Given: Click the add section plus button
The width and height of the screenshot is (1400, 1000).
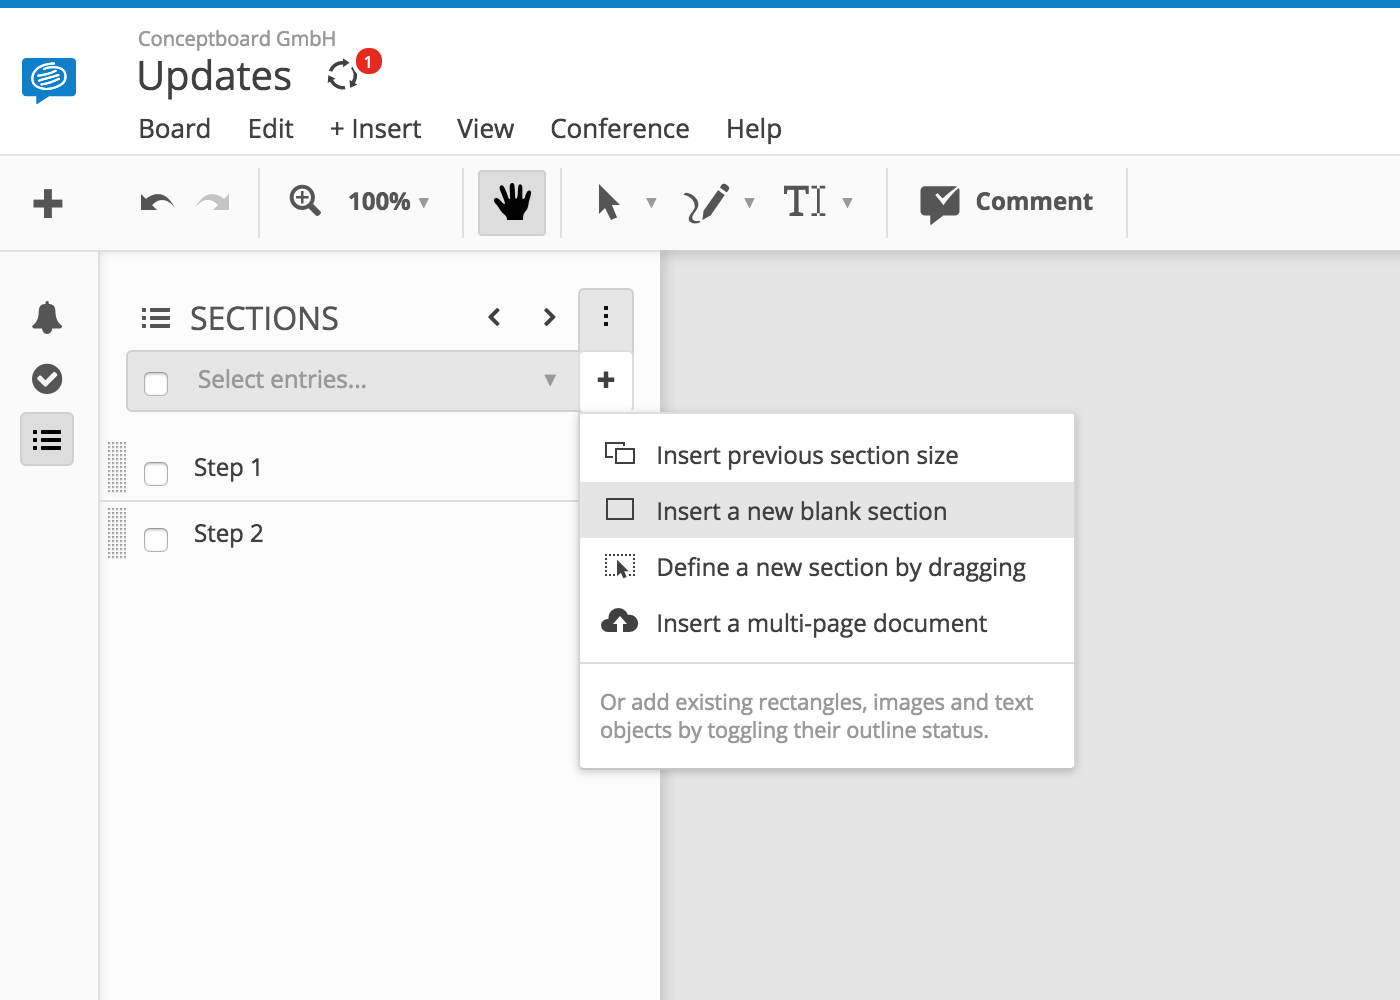Looking at the screenshot, I should point(606,380).
